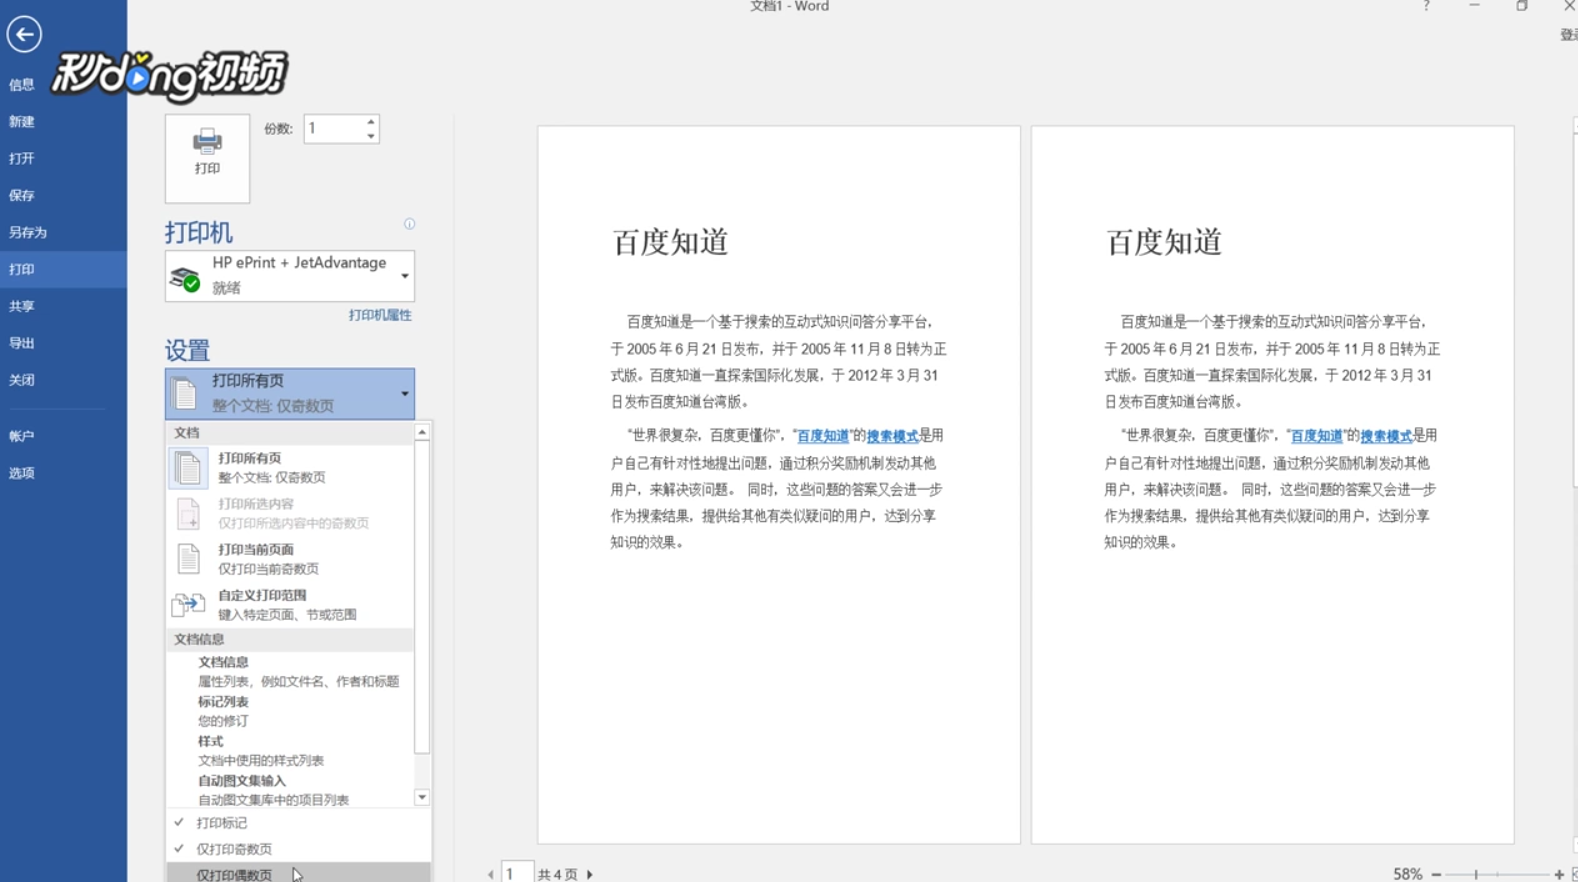The height and width of the screenshot is (882, 1578).
Task: Toggle Only Print Odd Pages check item
Action: tap(298, 849)
